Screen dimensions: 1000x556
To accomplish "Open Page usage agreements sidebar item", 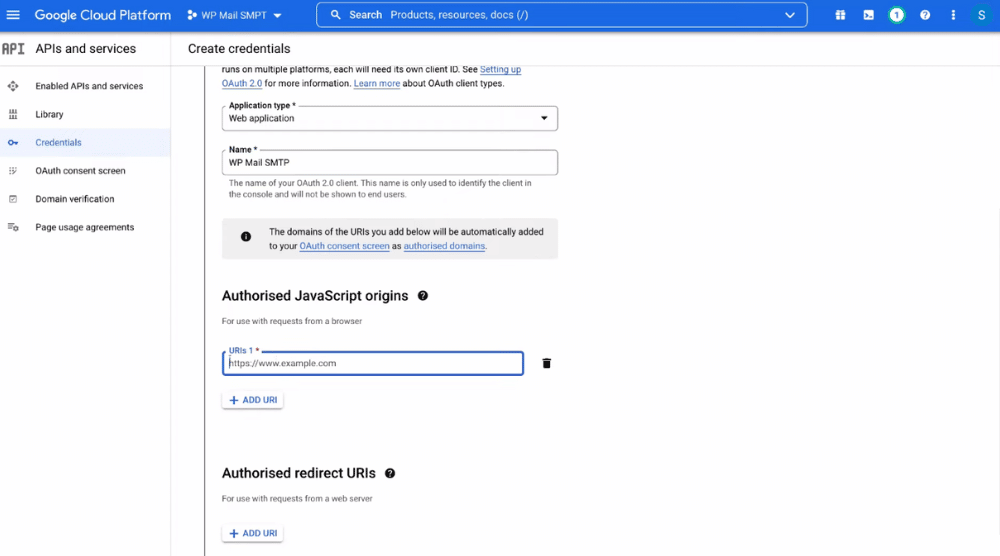I will pyautogui.click(x=85, y=227).
